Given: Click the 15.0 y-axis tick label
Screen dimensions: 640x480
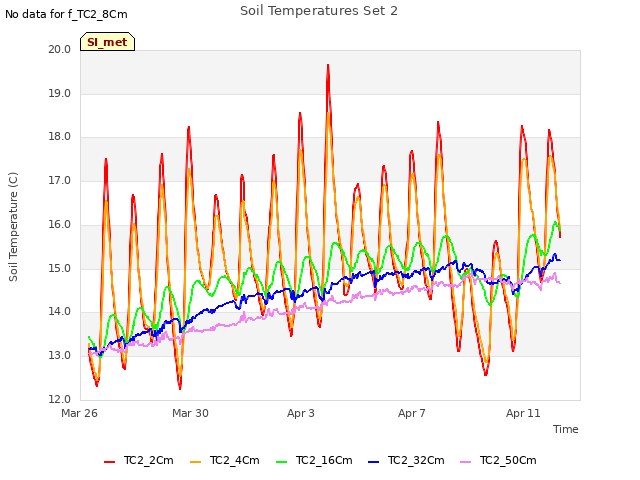Looking at the screenshot, I should click(60, 269).
